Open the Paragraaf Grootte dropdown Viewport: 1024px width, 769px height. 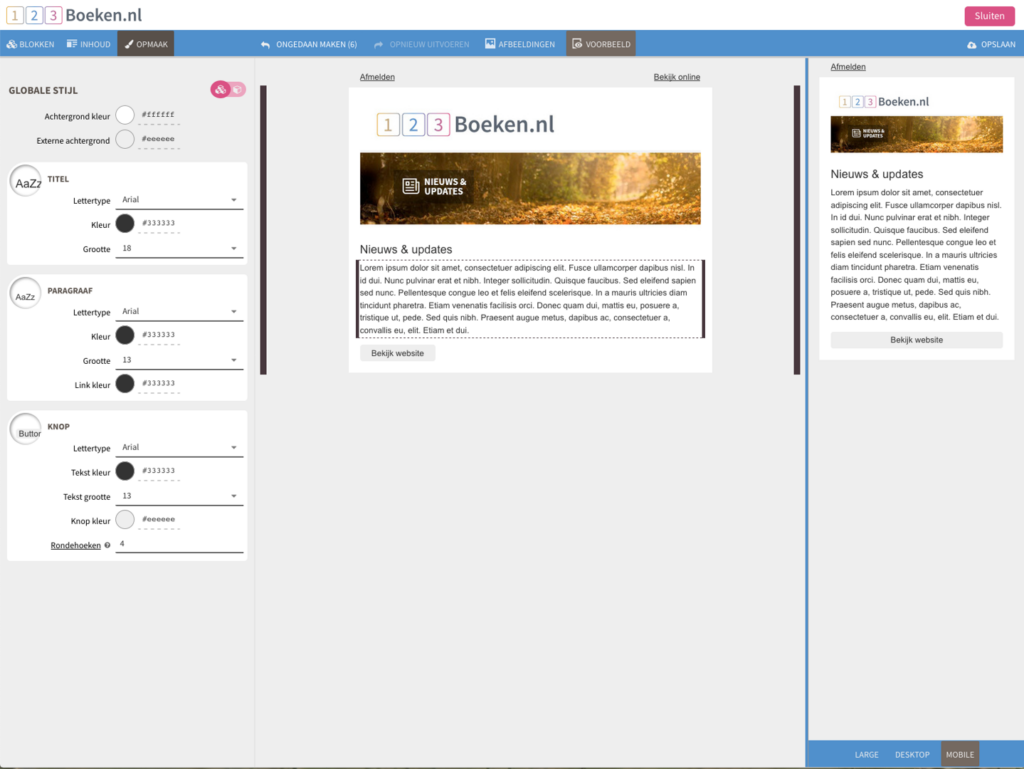pyautogui.click(x=179, y=360)
